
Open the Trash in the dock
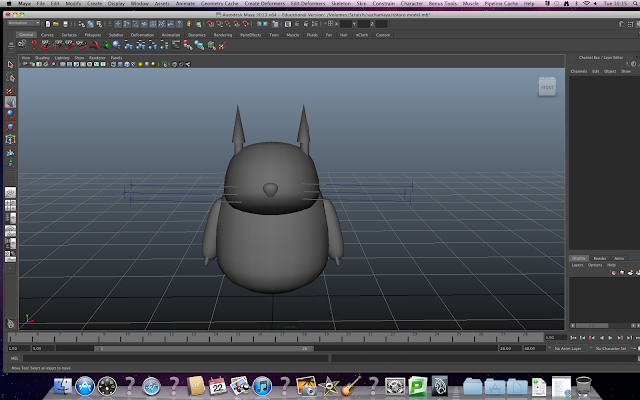click(584, 386)
